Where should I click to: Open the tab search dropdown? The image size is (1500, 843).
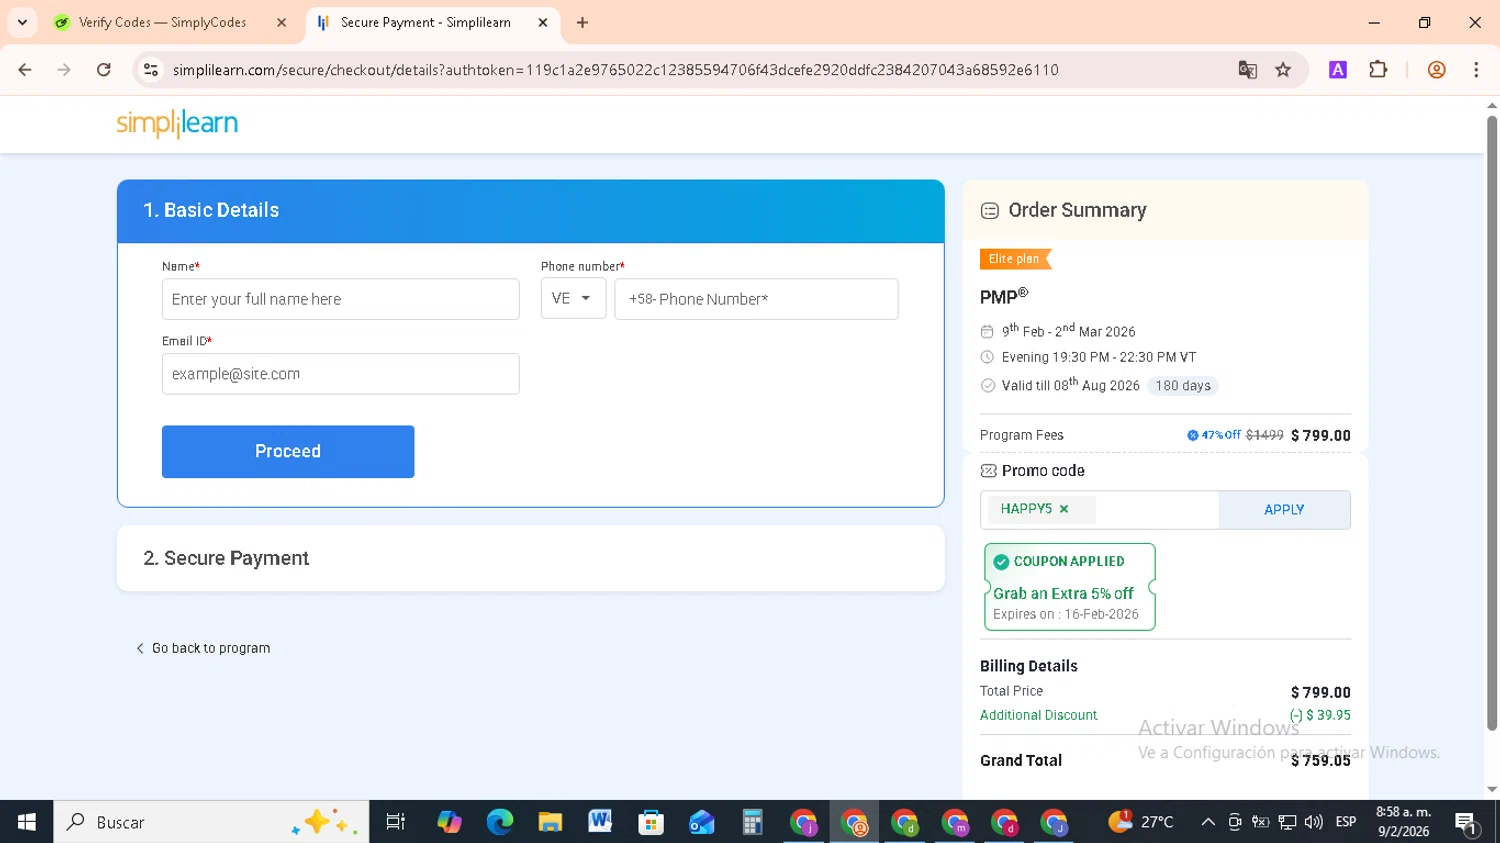[22, 22]
